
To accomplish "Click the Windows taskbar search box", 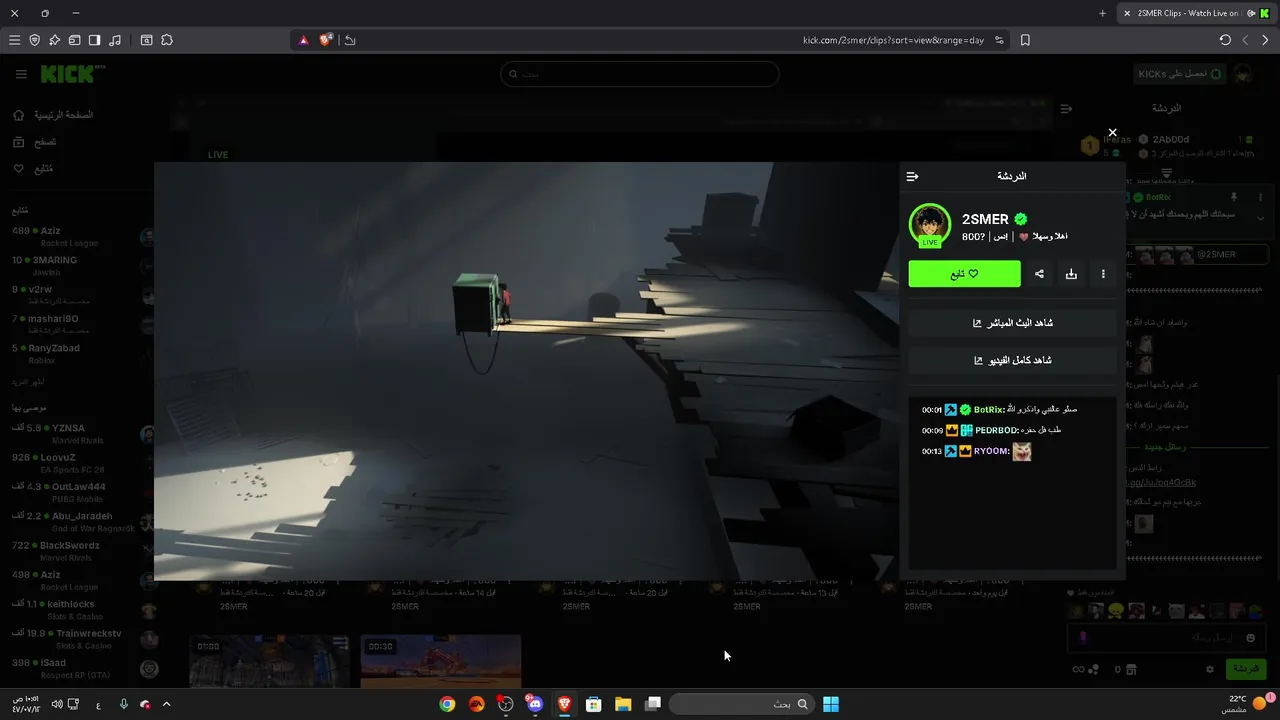I will (x=740, y=704).
